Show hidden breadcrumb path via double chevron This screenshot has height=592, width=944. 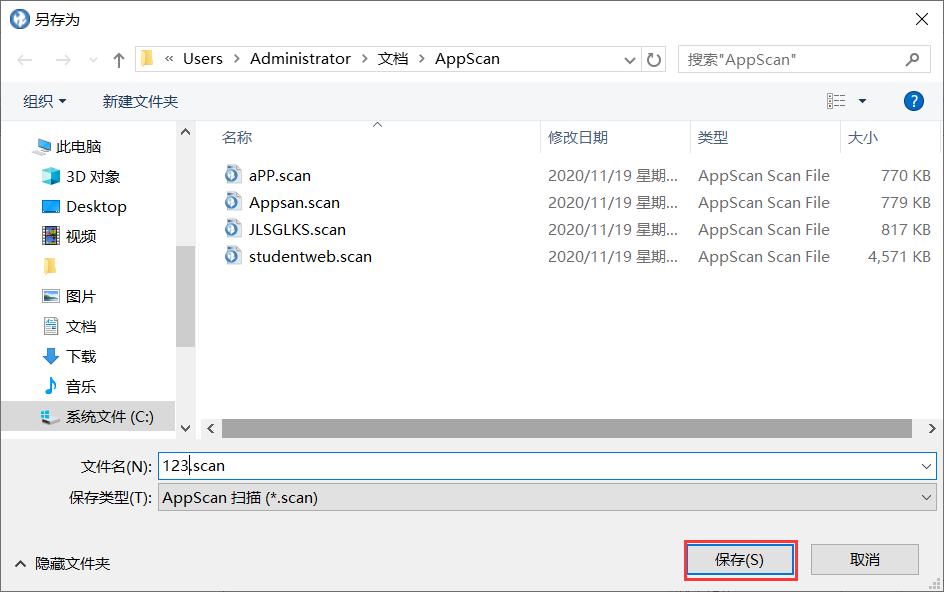coord(169,59)
